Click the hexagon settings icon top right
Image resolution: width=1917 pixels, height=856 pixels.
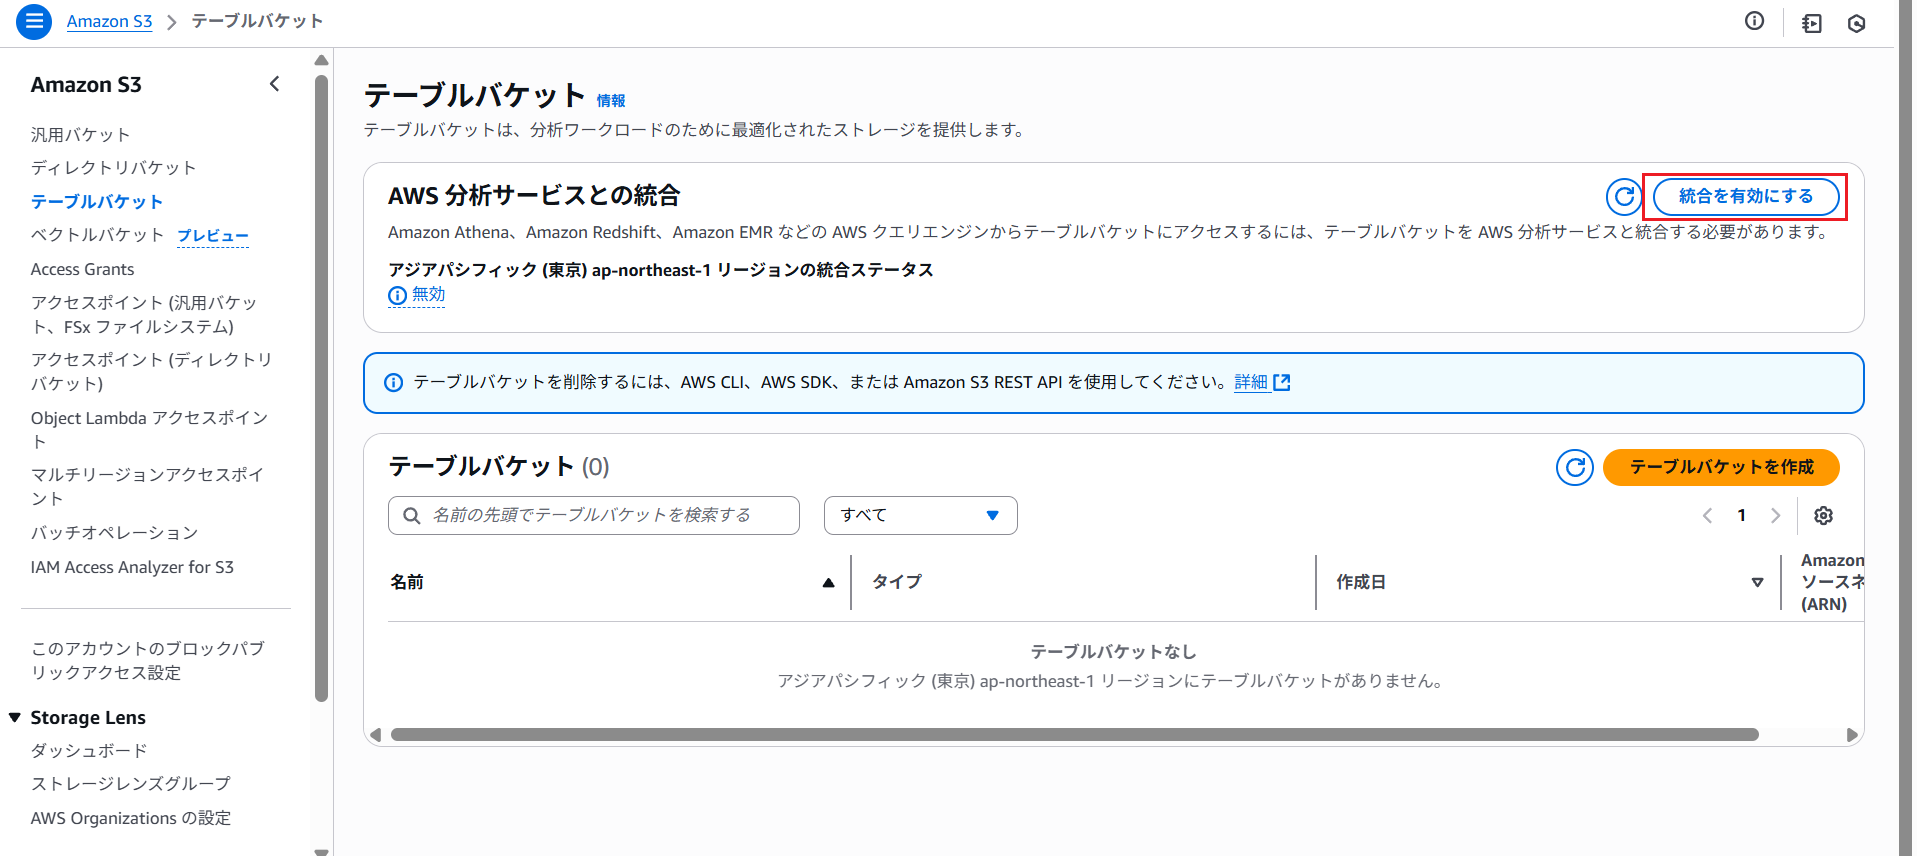(x=1856, y=23)
